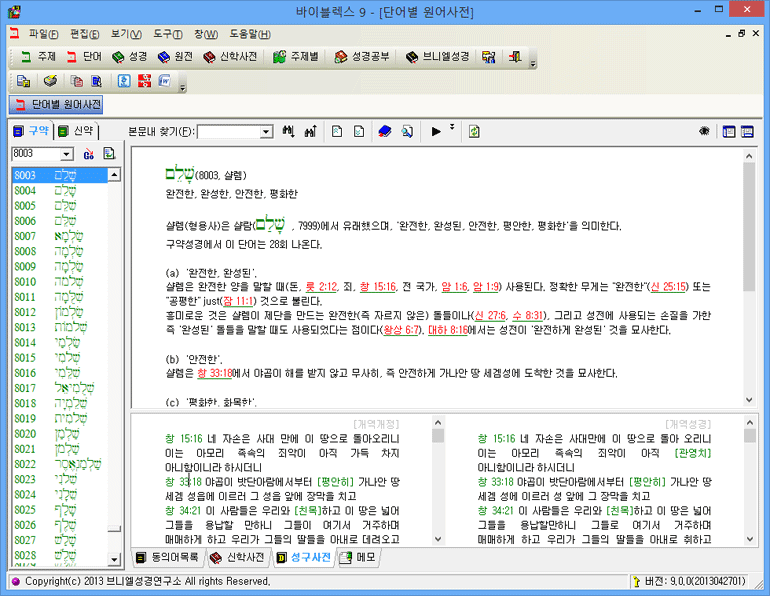Select entry 8007 in the word list
Viewport: 770px width, 596px height.
[59, 236]
